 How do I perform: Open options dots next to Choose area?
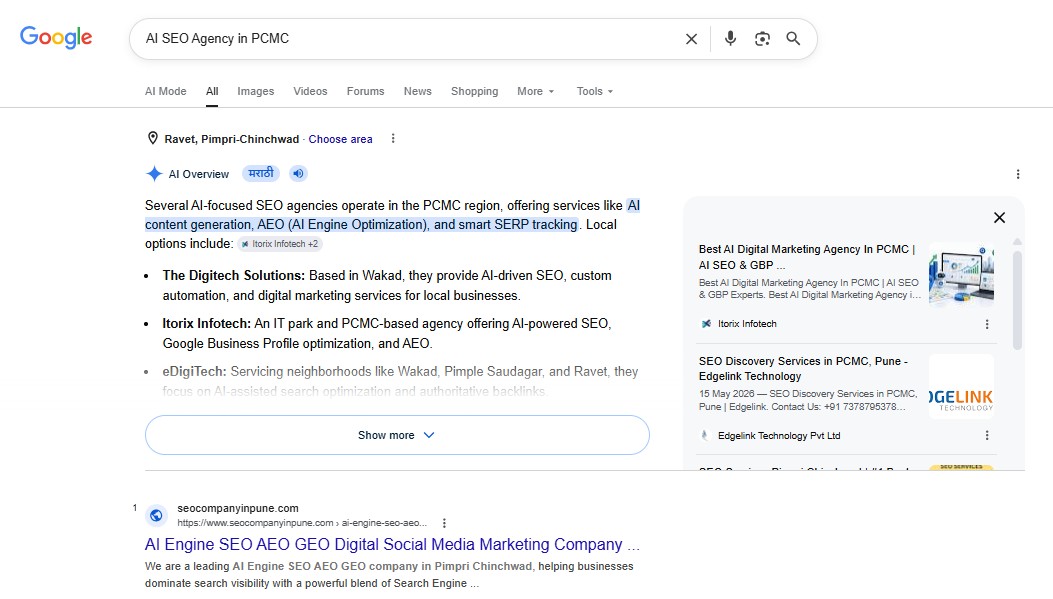point(393,138)
